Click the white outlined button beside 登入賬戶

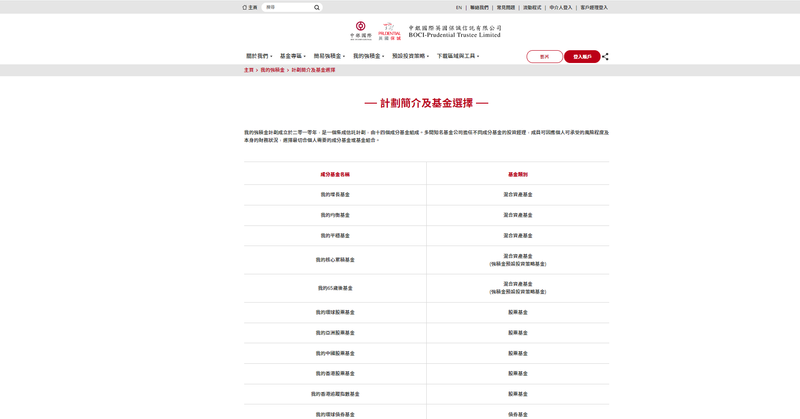tap(544, 57)
